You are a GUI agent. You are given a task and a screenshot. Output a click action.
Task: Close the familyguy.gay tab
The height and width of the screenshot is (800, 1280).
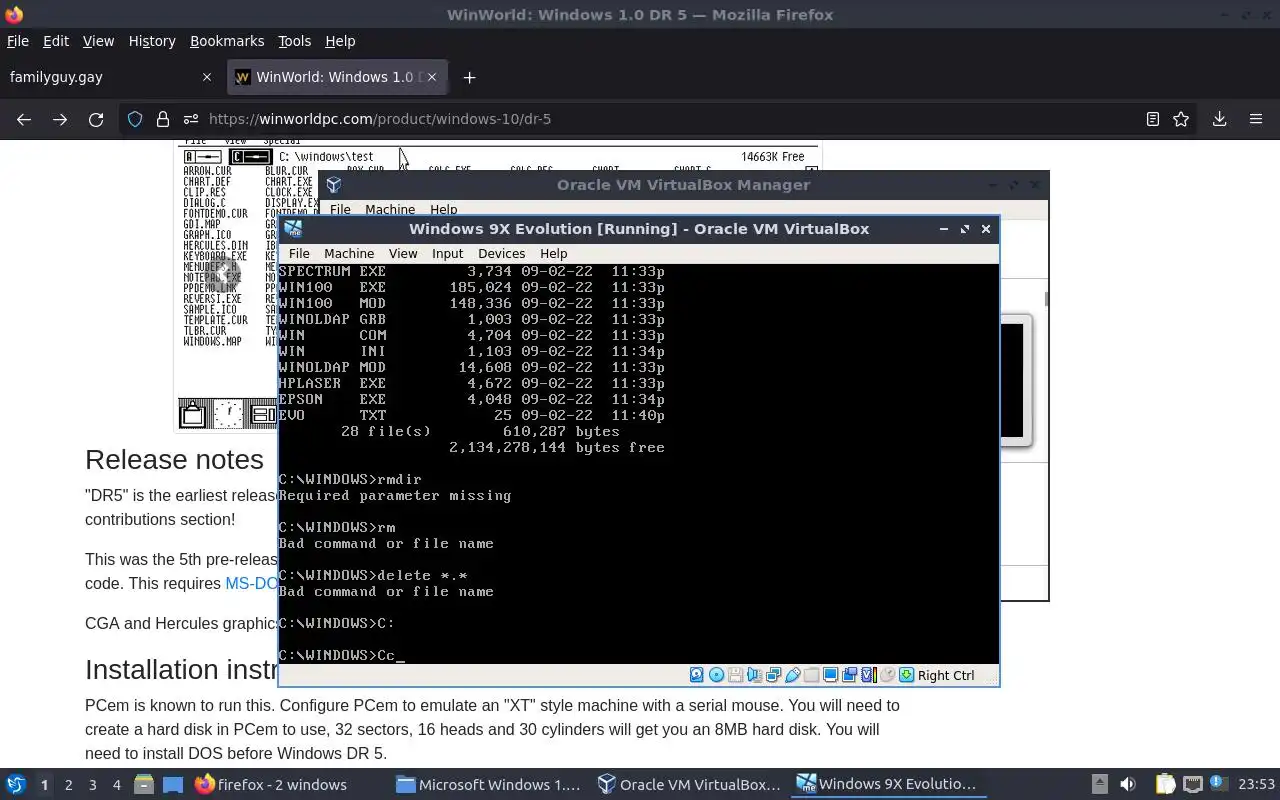[x=207, y=77]
